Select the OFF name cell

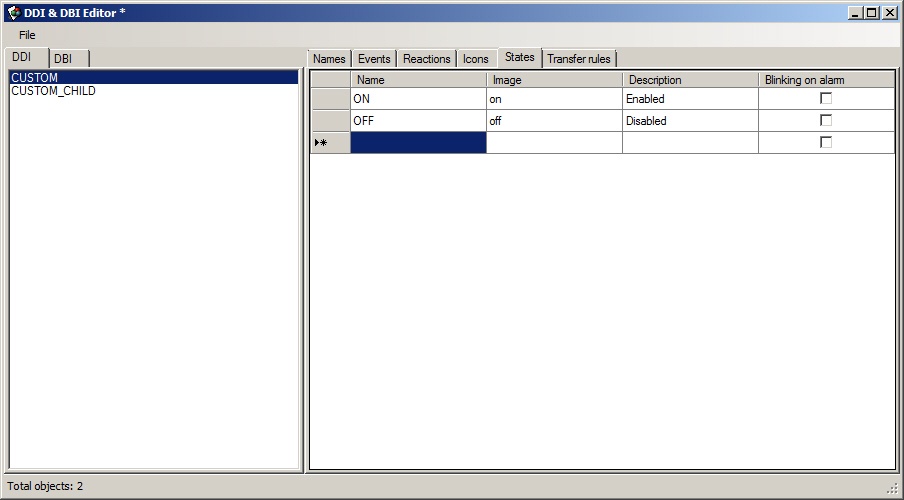(419, 121)
